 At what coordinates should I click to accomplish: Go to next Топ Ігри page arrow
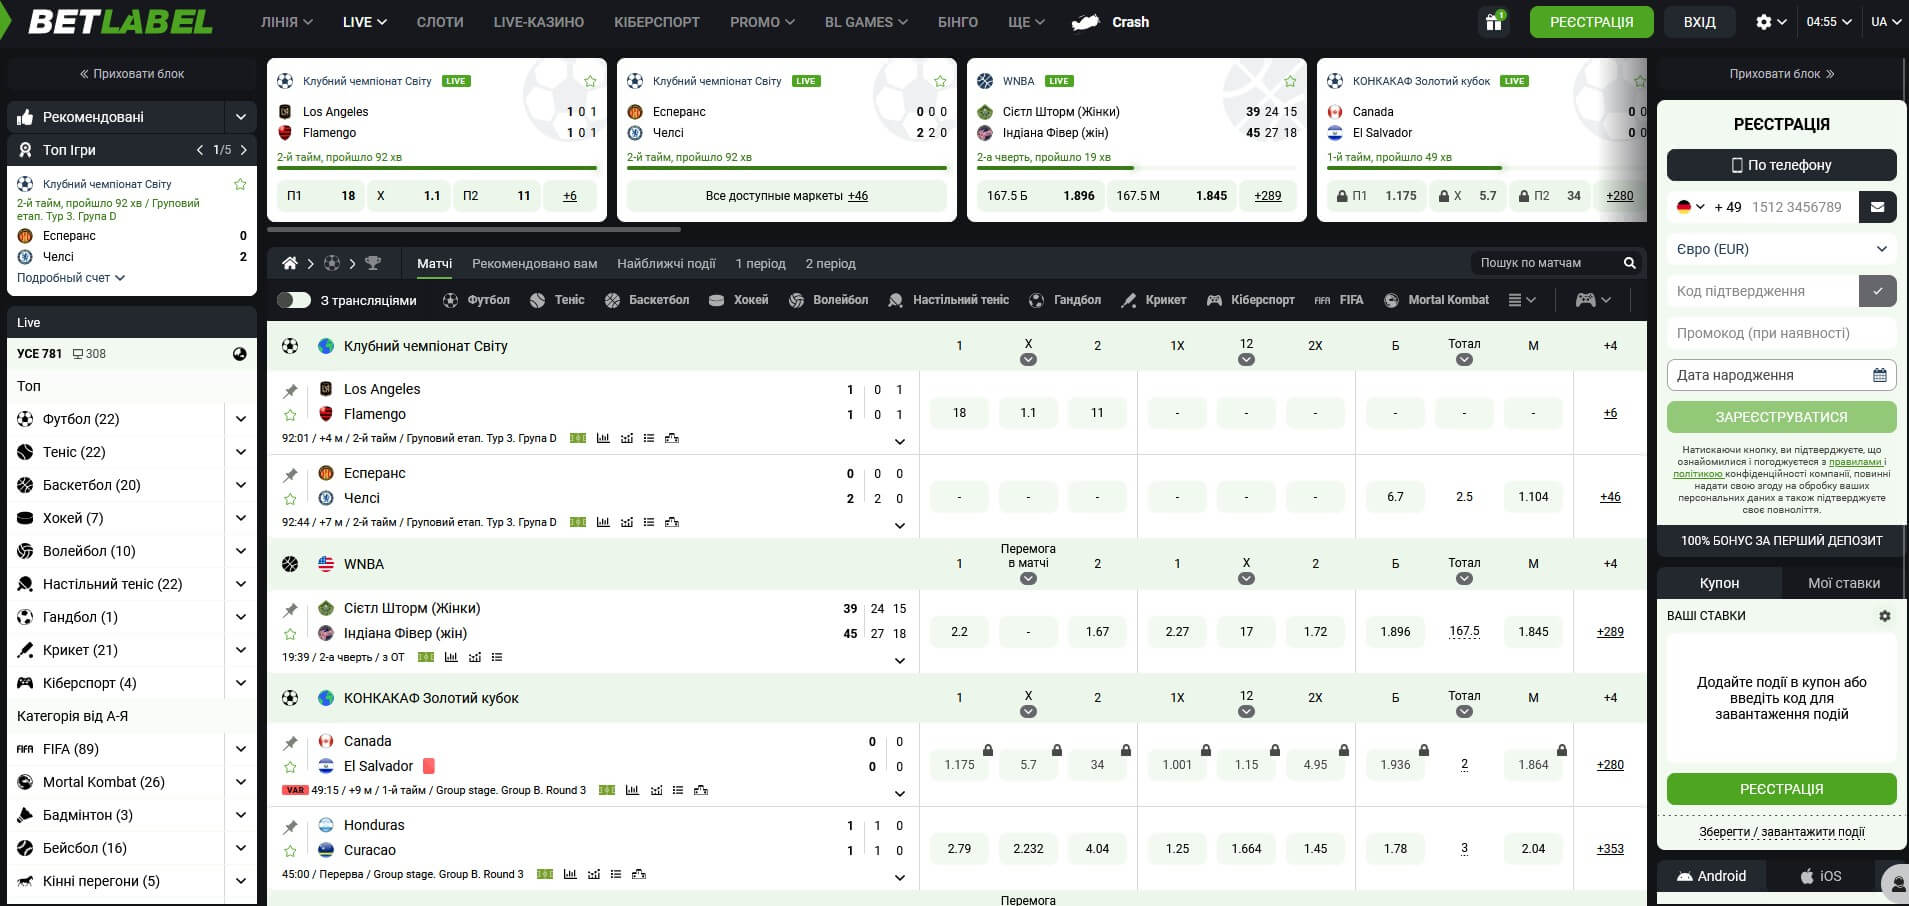click(243, 150)
